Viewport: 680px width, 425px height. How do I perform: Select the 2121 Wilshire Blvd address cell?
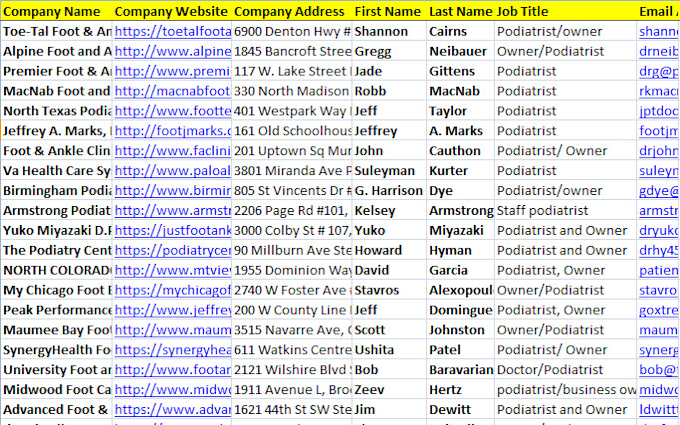tap(292, 369)
